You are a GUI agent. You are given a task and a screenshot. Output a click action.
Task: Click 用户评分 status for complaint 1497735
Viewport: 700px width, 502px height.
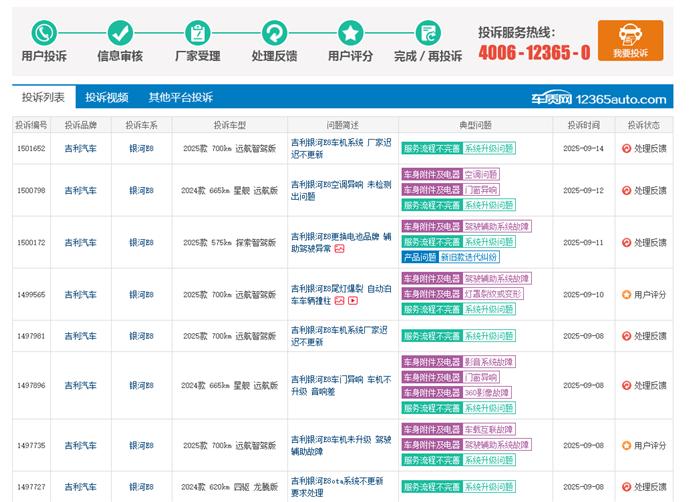pyautogui.click(x=643, y=445)
